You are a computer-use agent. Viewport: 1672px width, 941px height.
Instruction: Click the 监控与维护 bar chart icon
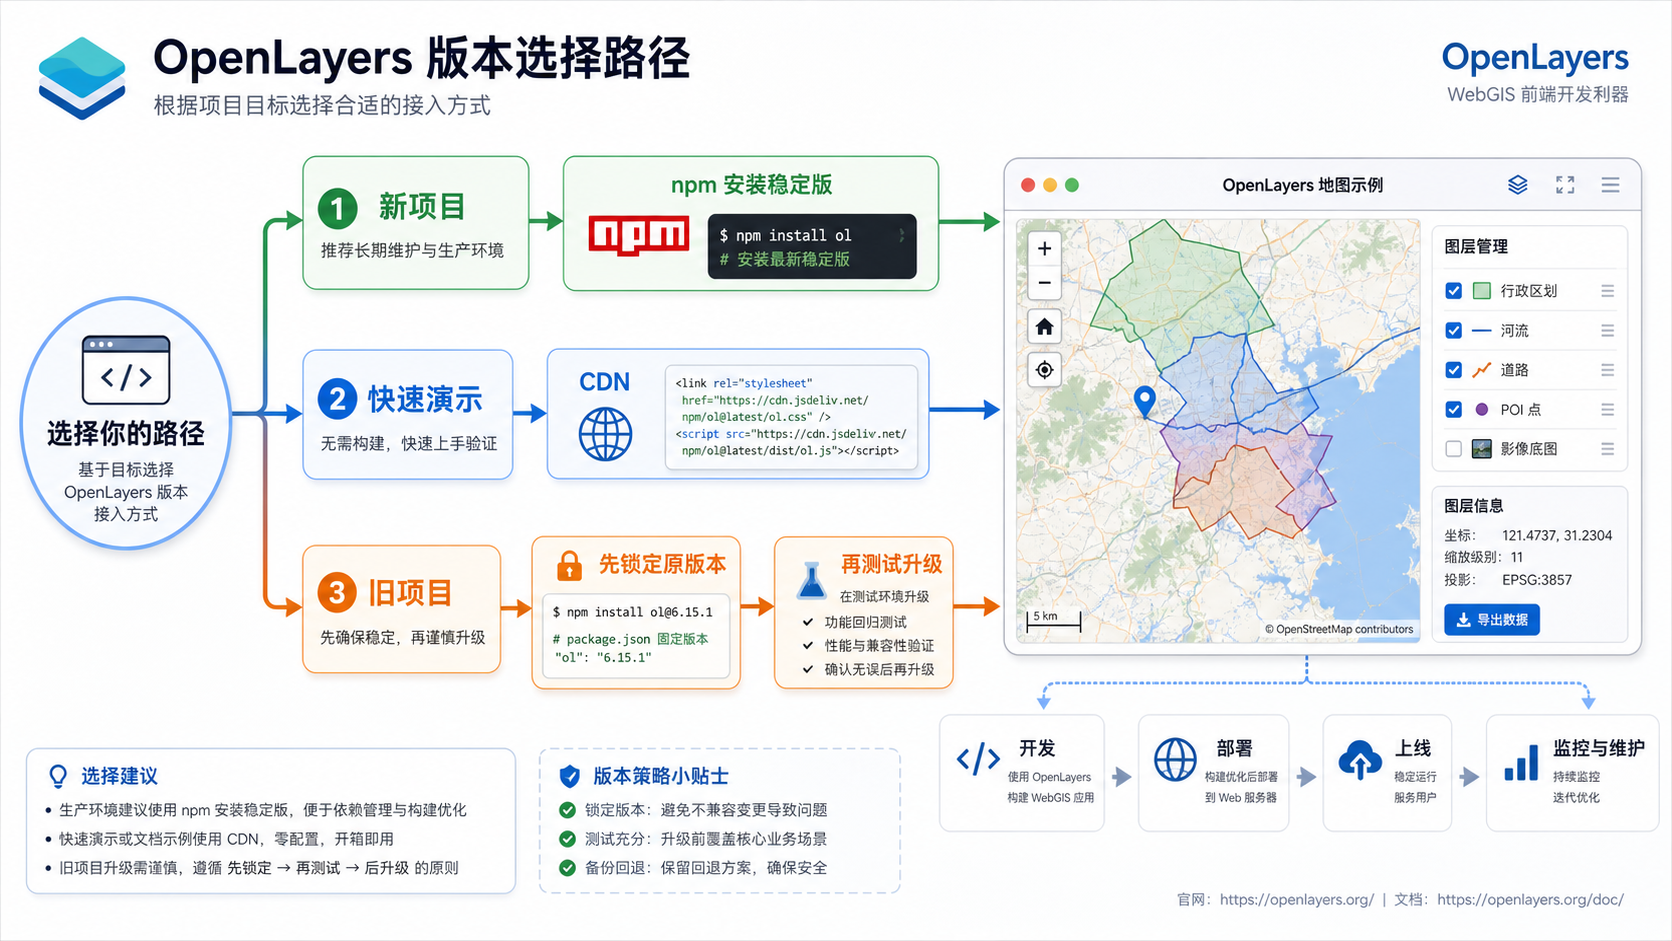point(1521,762)
